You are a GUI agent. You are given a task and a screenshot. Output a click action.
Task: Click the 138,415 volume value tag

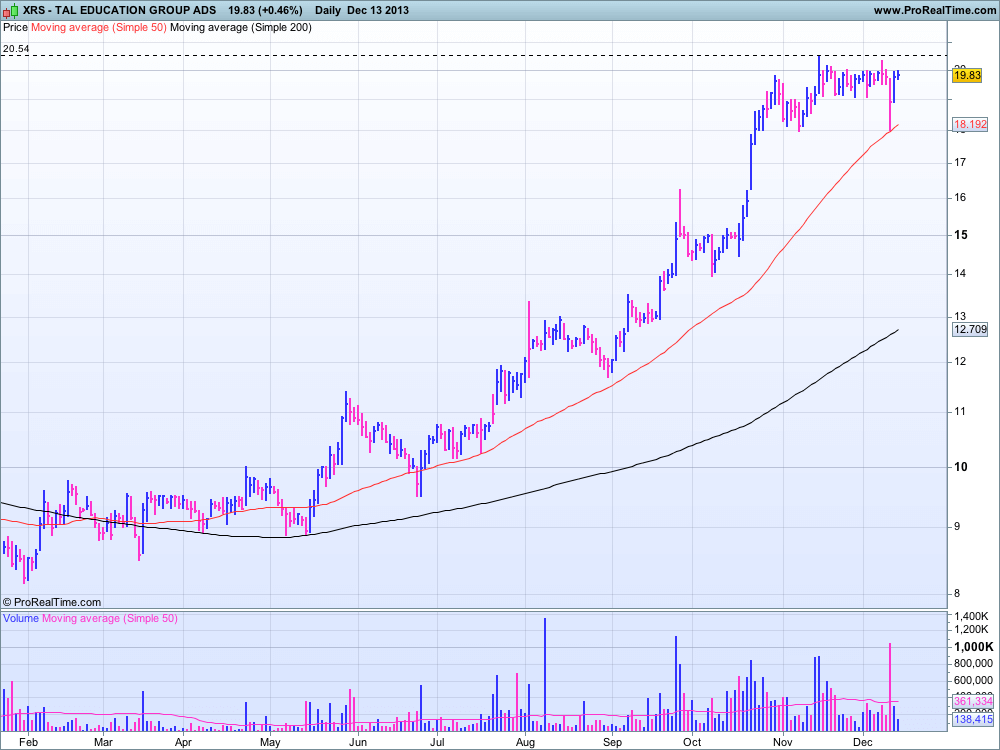973,719
